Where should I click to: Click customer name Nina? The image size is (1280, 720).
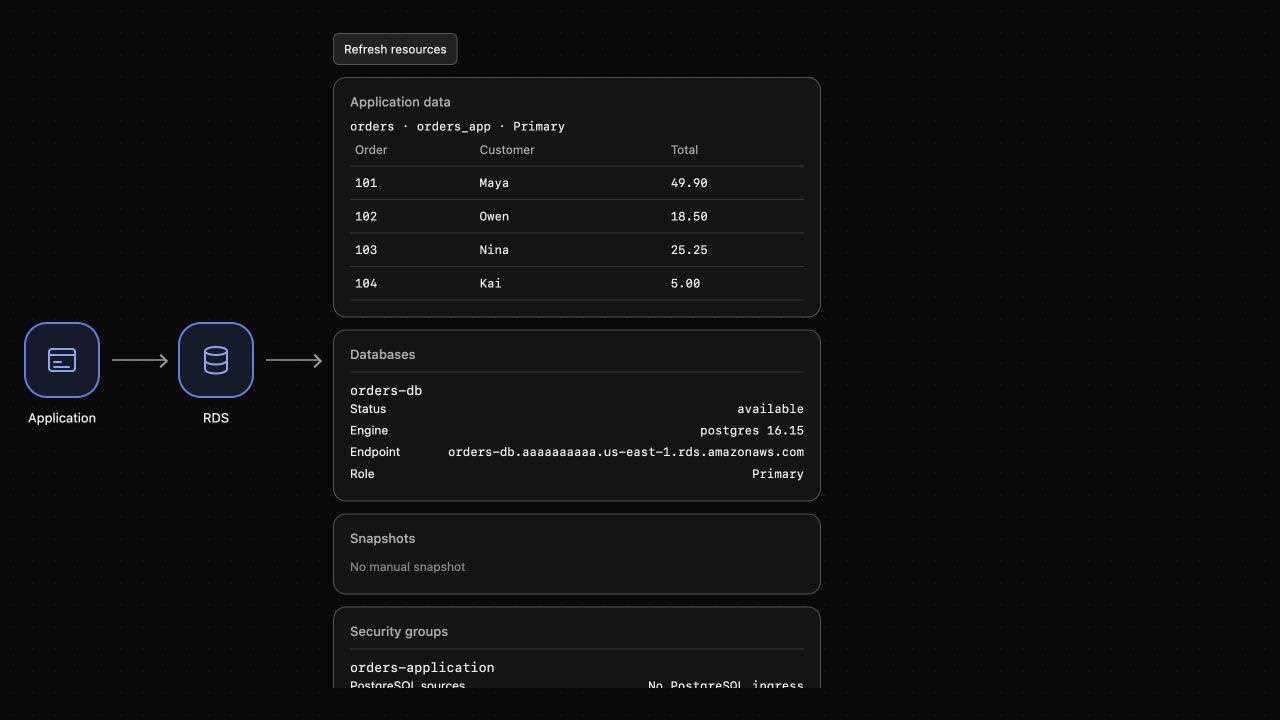point(494,250)
